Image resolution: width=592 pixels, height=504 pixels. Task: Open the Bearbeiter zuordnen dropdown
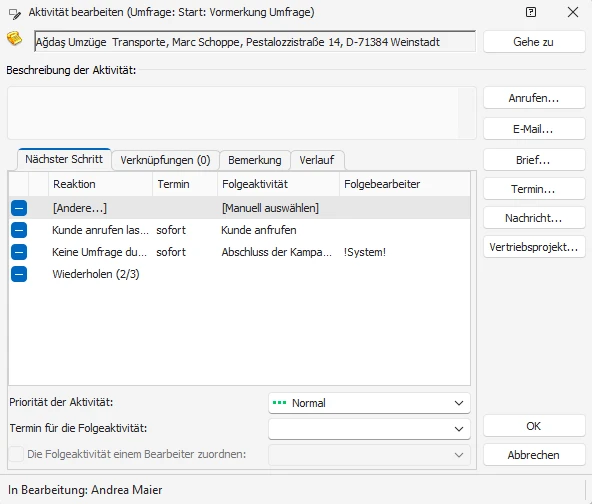pyautogui.click(x=369, y=455)
